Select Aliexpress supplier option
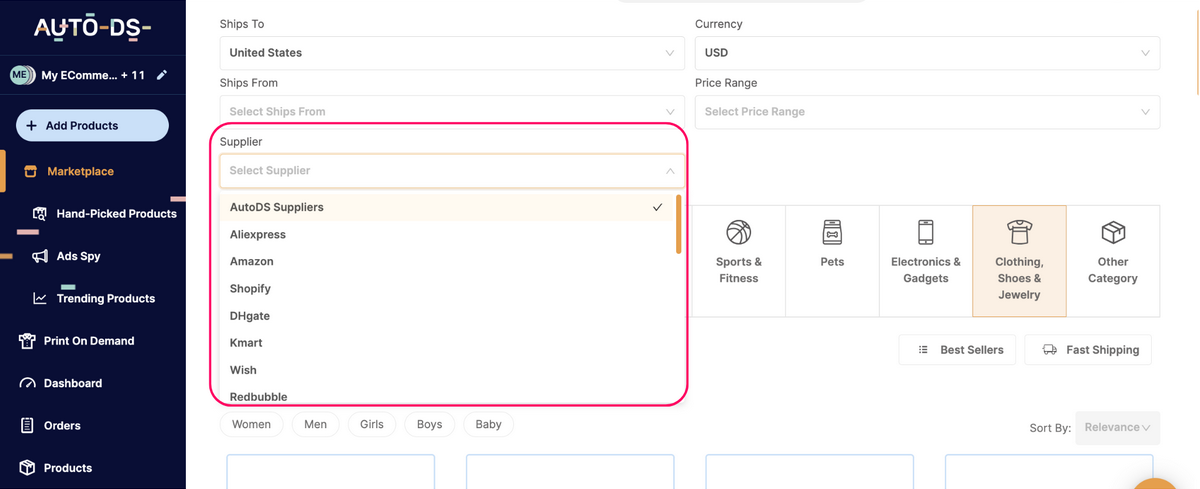This screenshot has height=489, width=1200. click(x=448, y=234)
